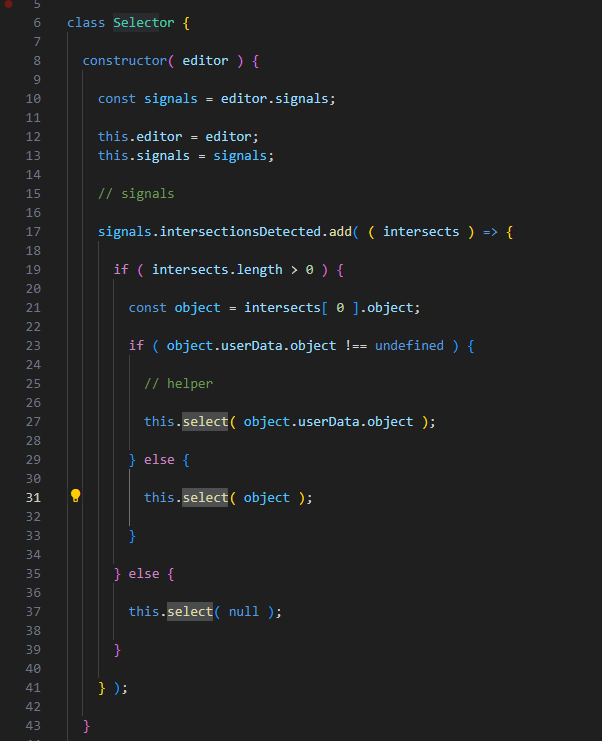Click the null argument on line 37
The image size is (602, 741).
[x=244, y=612]
